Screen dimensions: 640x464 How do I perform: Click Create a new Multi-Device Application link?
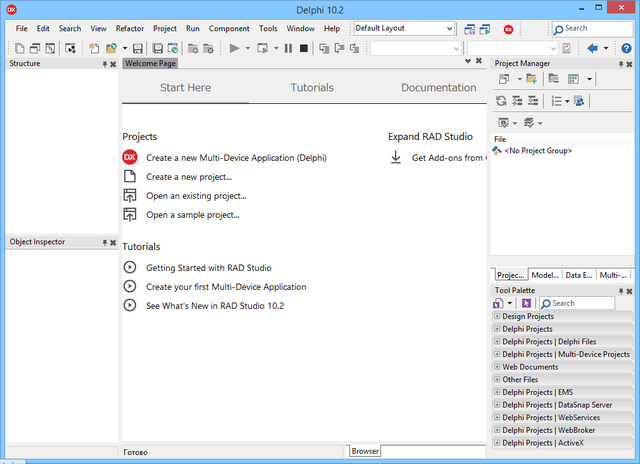click(236, 158)
